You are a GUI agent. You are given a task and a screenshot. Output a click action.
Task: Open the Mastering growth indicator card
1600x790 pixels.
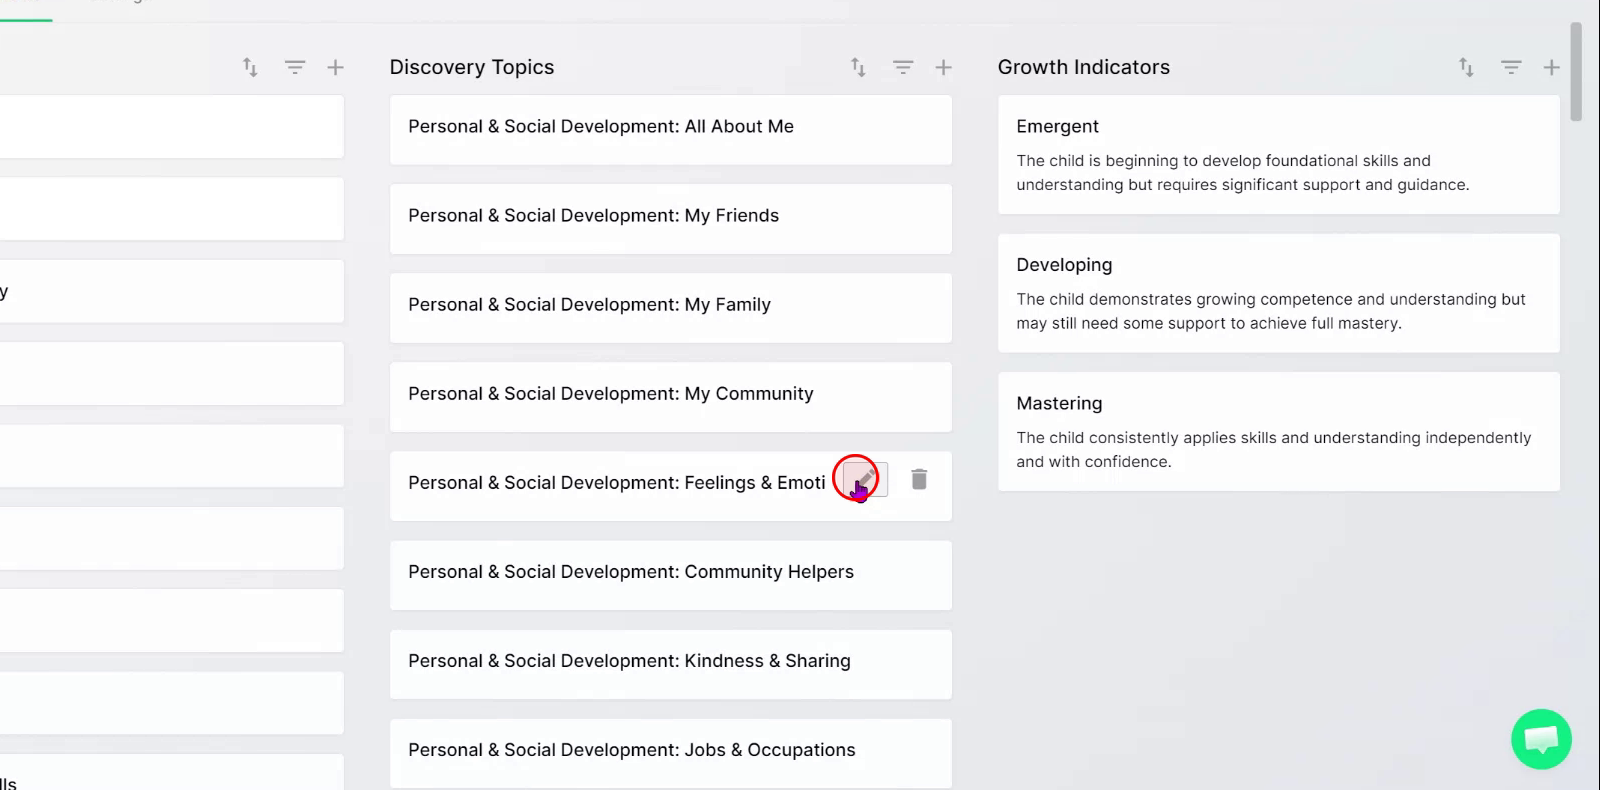(x=1278, y=432)
